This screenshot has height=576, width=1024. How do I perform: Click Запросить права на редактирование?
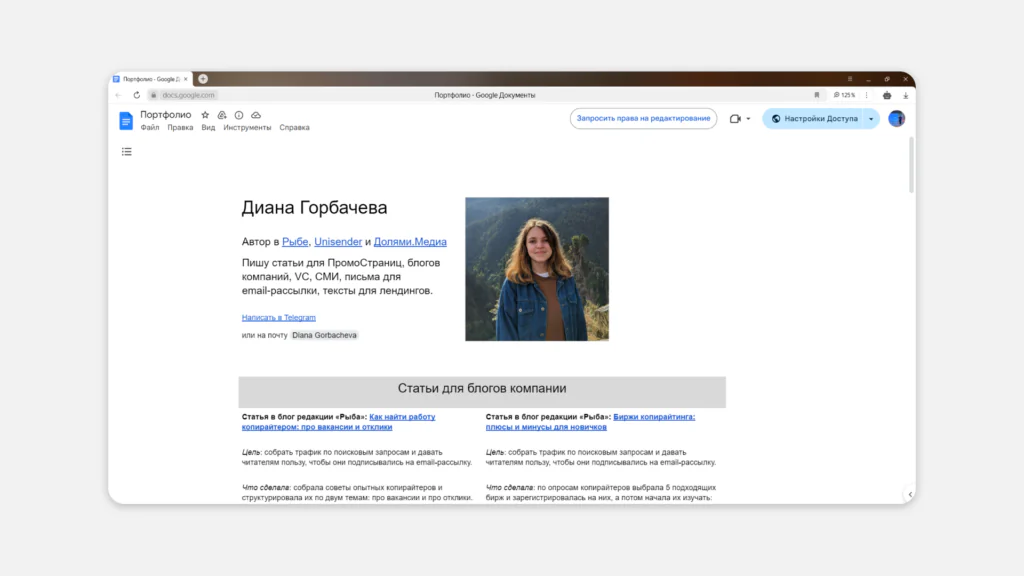[643, 117]
